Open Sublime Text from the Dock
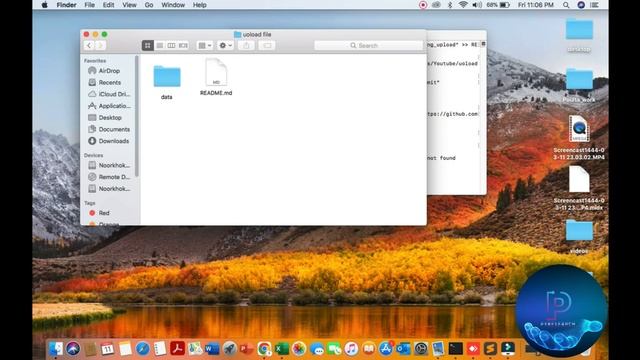 (x=490, y=349)
